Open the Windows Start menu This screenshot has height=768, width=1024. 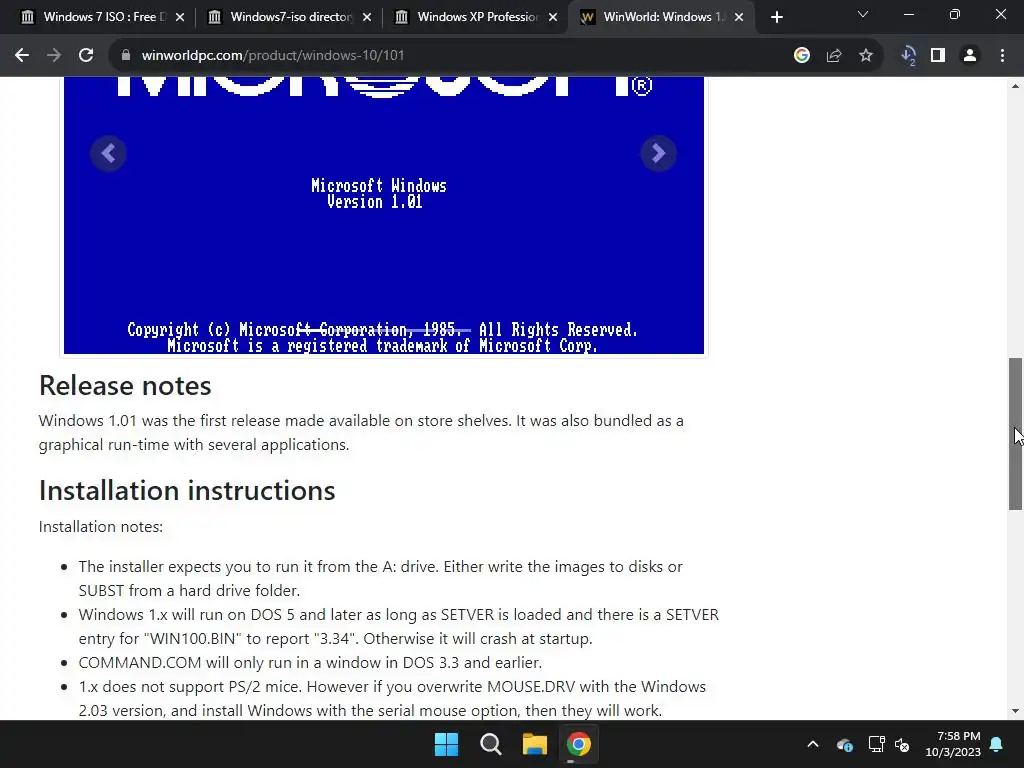(447, 744)
